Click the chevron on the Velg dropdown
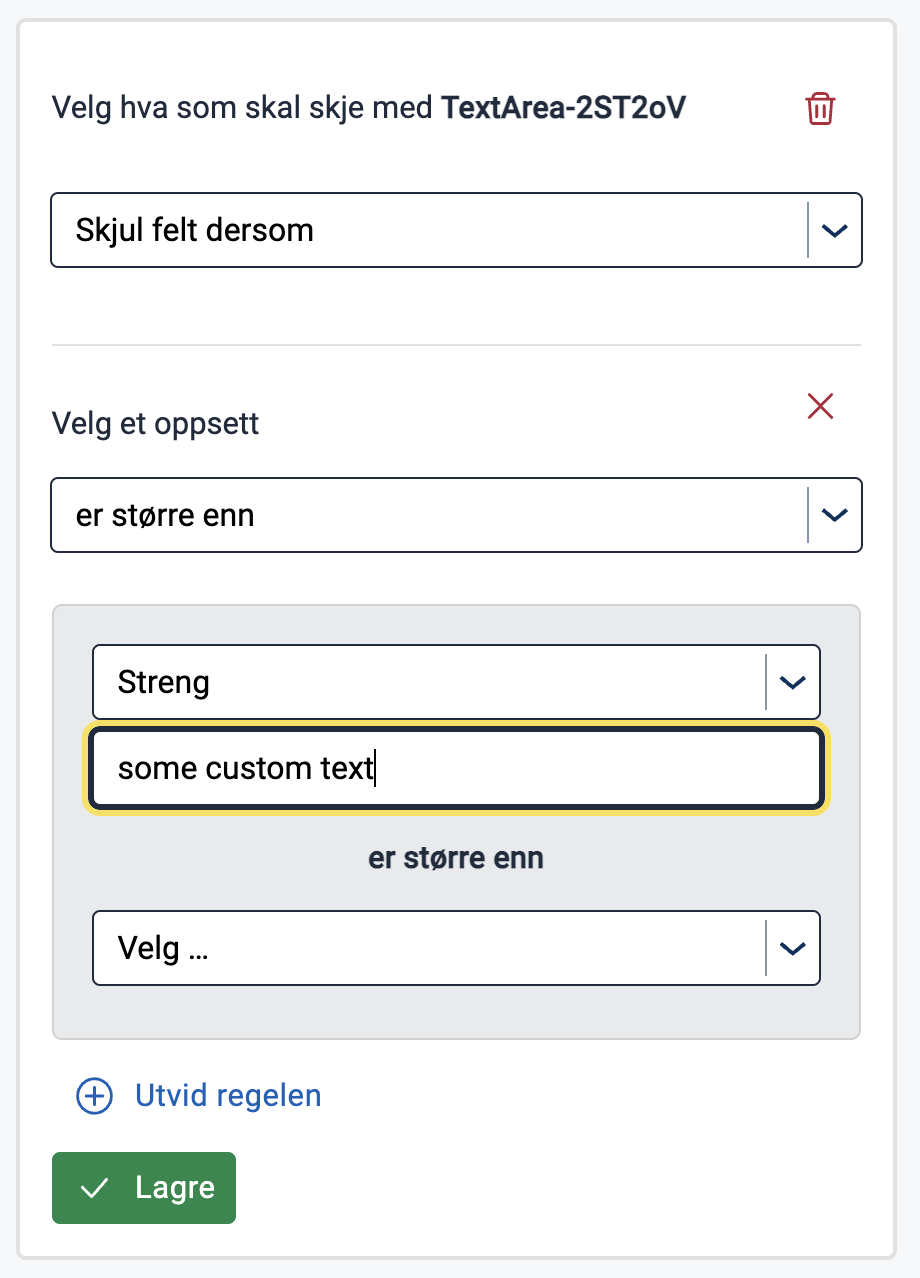Viewport: 920px width, 1278px height. (x=792, y=948)
